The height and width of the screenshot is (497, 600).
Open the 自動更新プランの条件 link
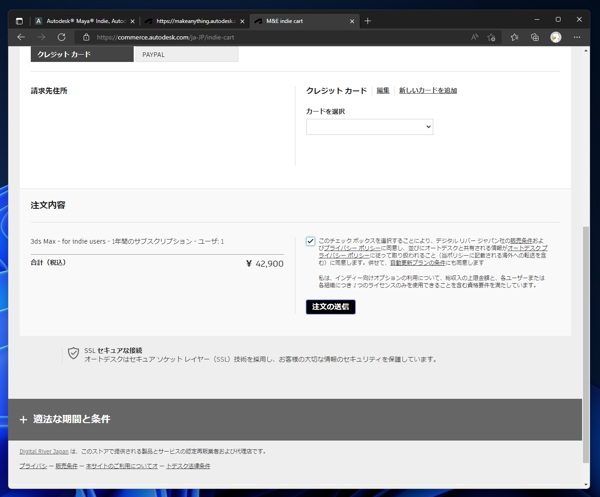[418, 263]
